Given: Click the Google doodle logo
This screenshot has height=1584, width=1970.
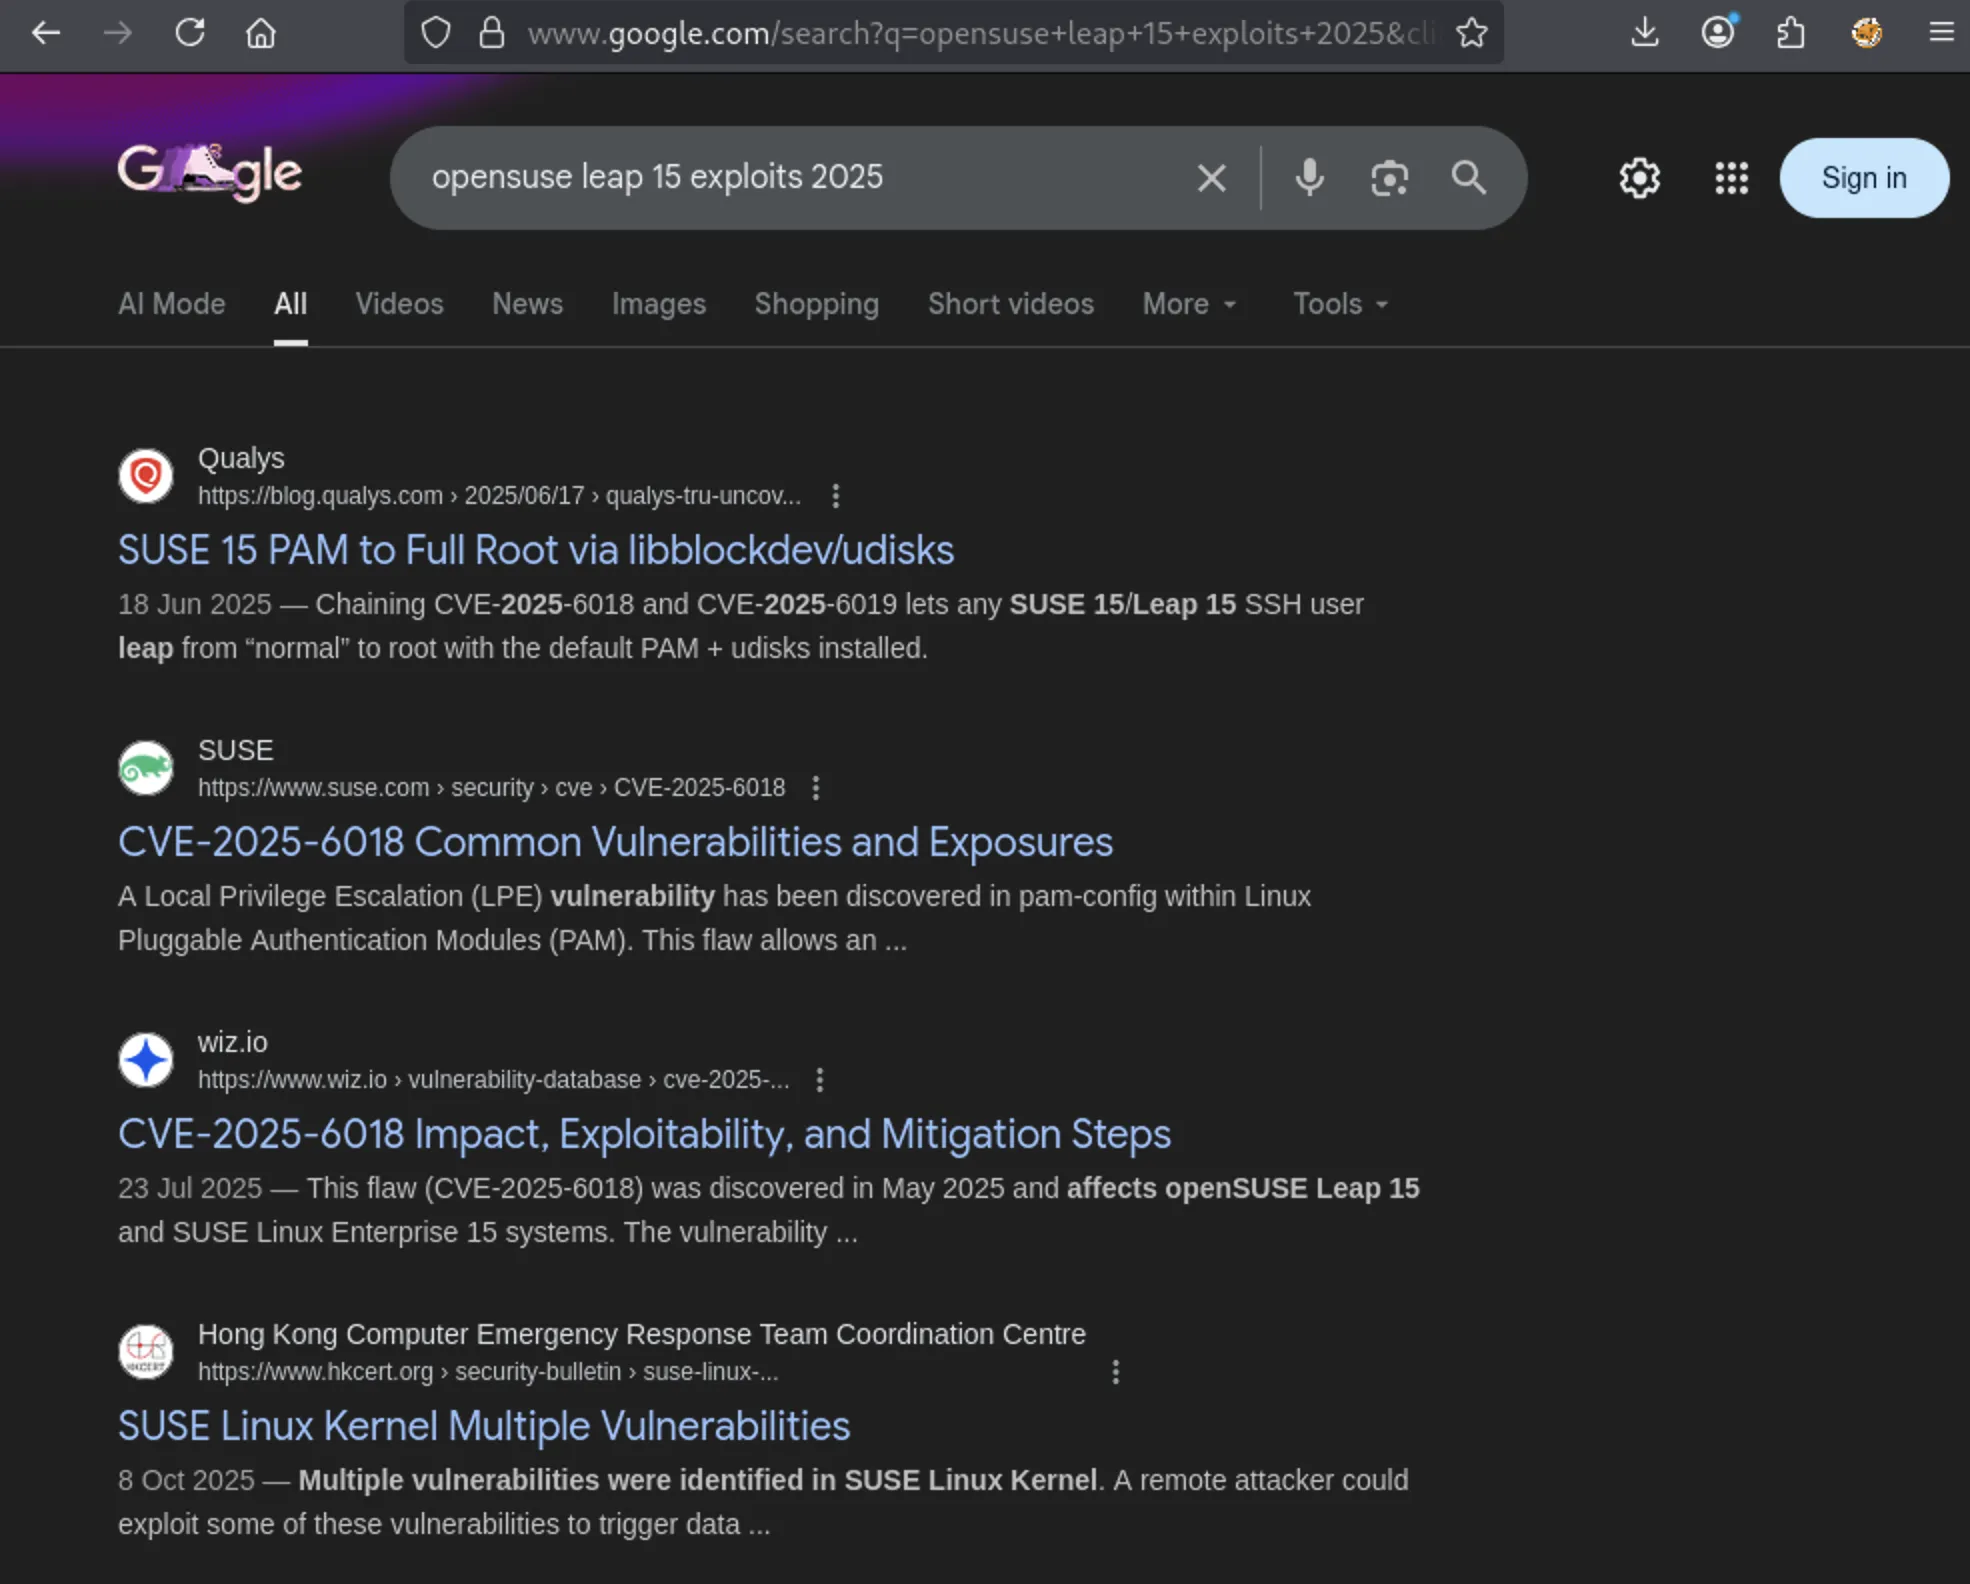Looking at the screenshot, I should tap(210, 173).
